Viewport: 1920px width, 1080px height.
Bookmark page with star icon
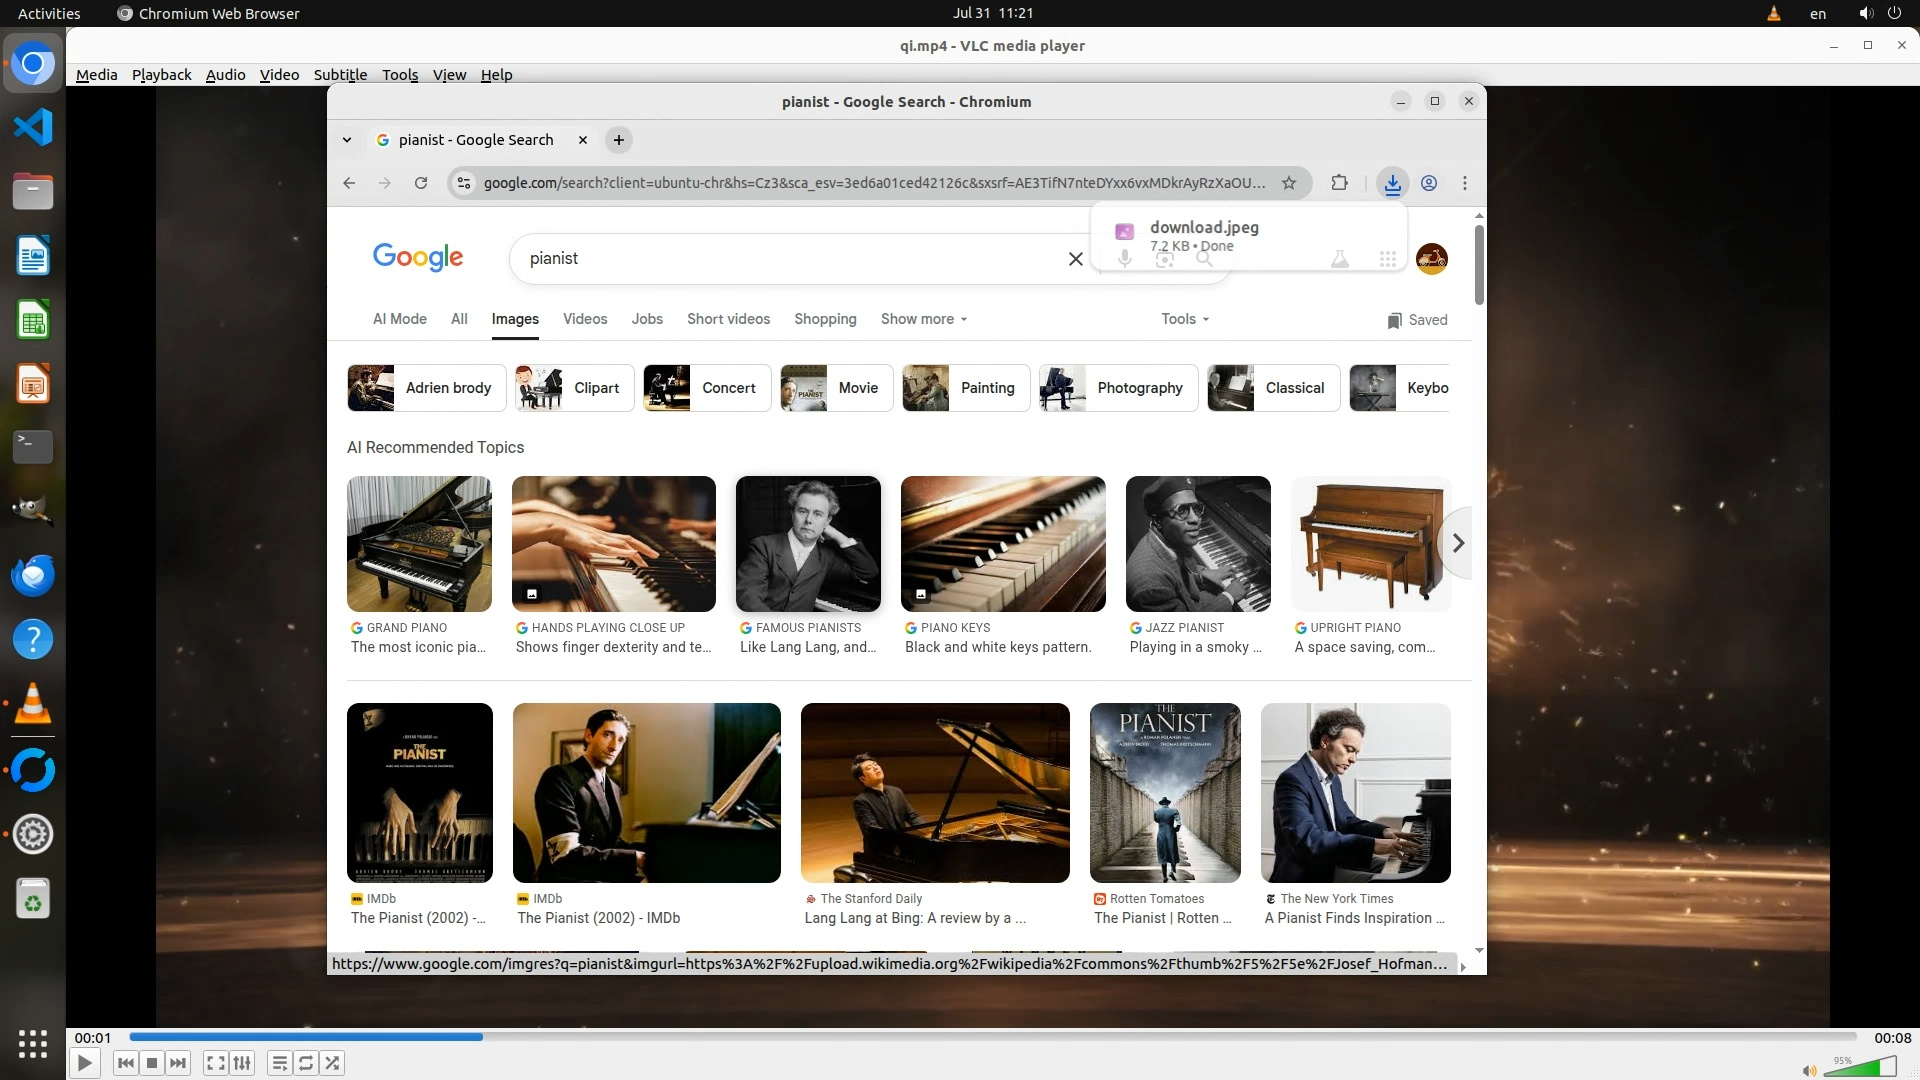tap(1289, 183)
